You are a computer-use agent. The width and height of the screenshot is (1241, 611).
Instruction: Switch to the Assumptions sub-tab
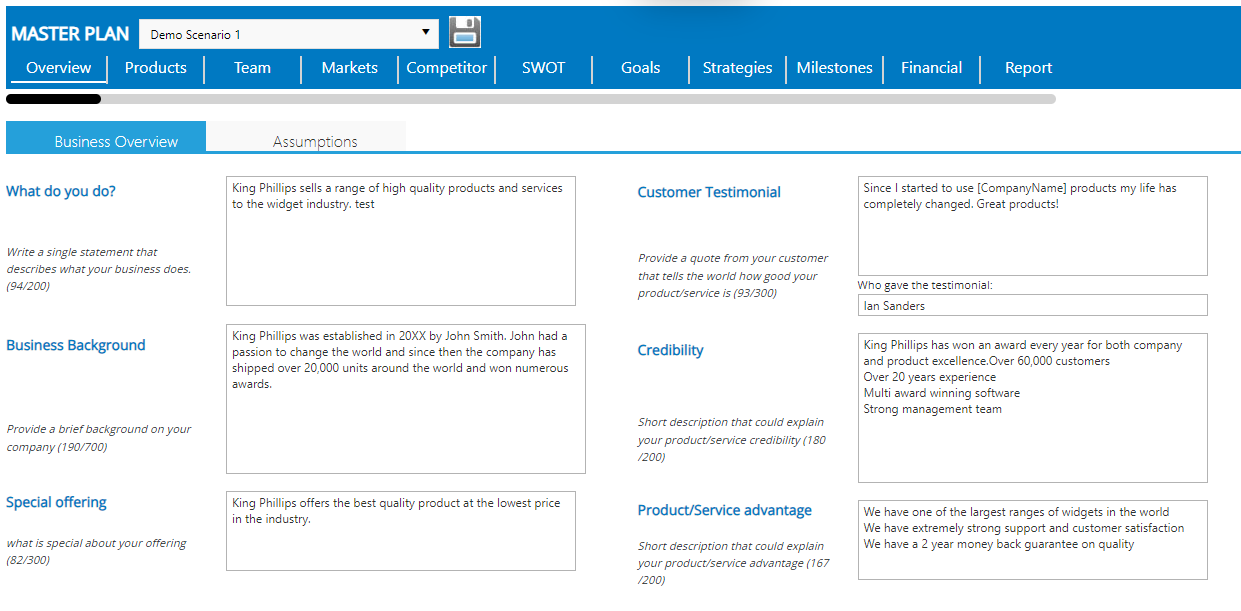(315, 141)
